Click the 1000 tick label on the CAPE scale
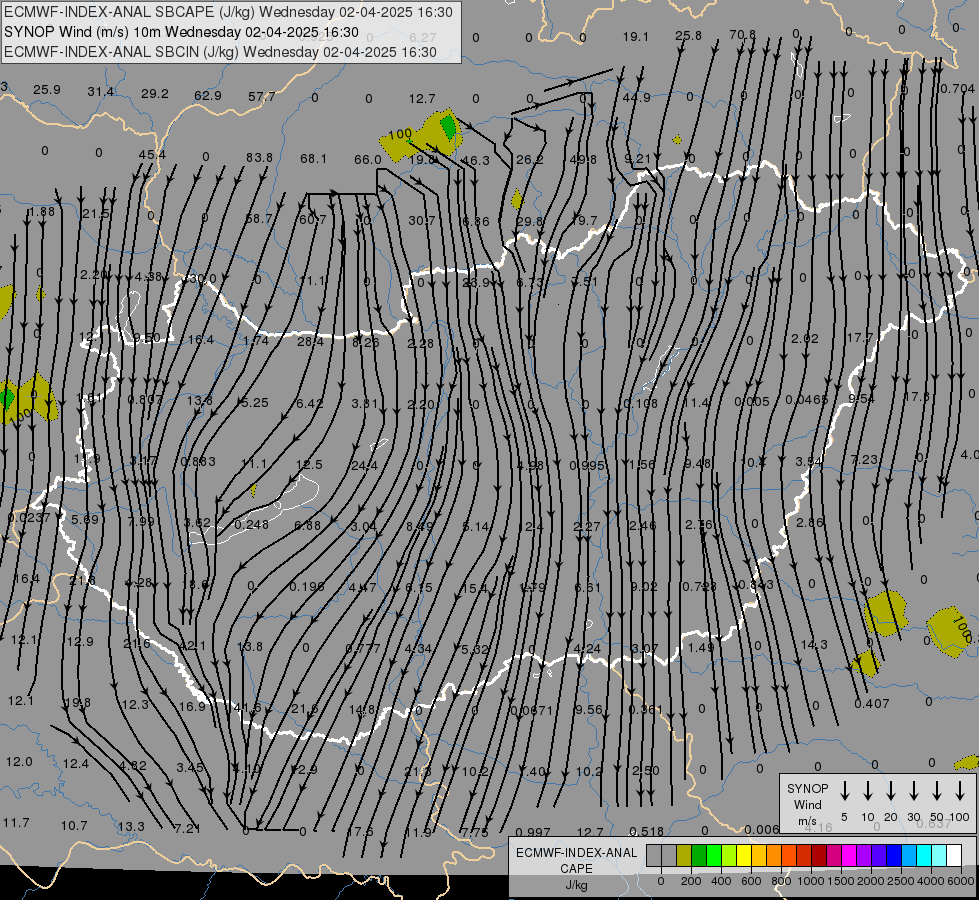Image resolution: width=979 pixels, height=900 pixels. click(811, 881)
